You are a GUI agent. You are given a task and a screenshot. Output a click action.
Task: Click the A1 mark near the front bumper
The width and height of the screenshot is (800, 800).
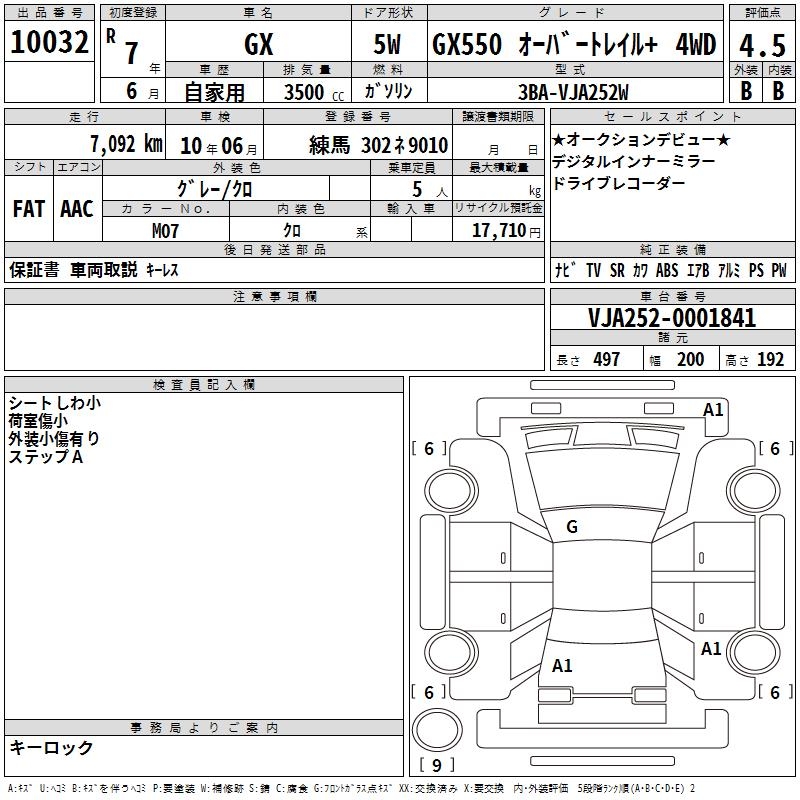click(x=713, y=410)
